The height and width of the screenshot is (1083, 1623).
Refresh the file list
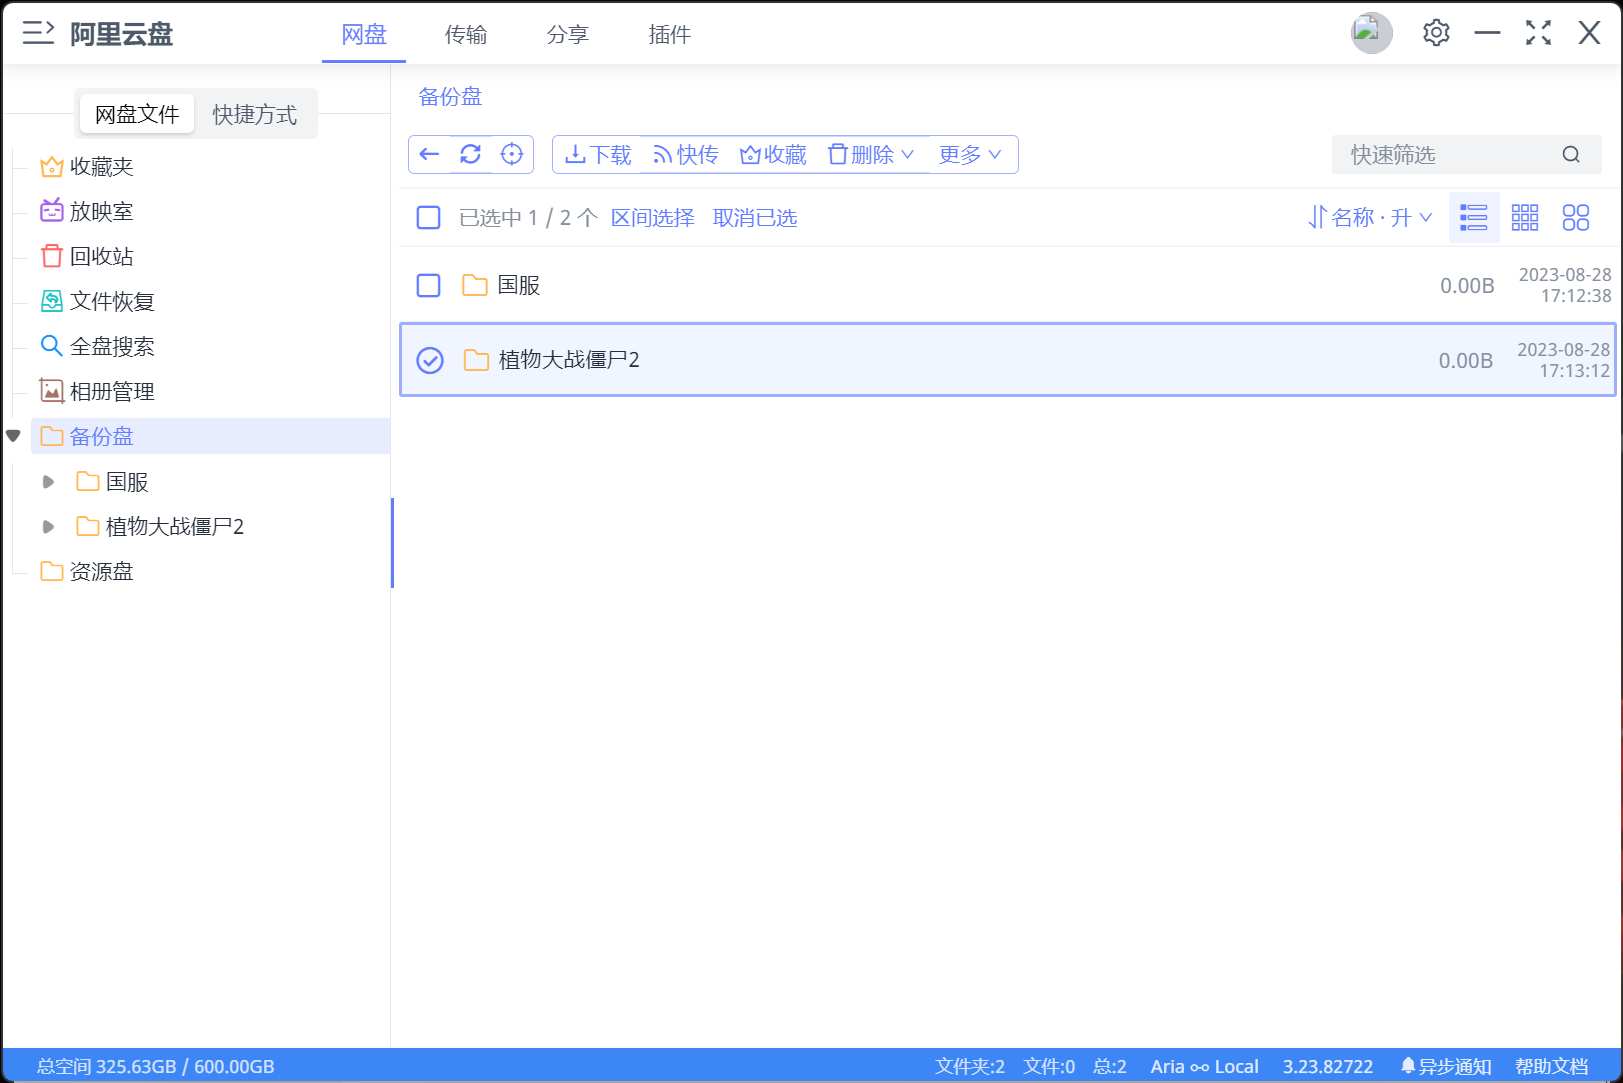471,154
